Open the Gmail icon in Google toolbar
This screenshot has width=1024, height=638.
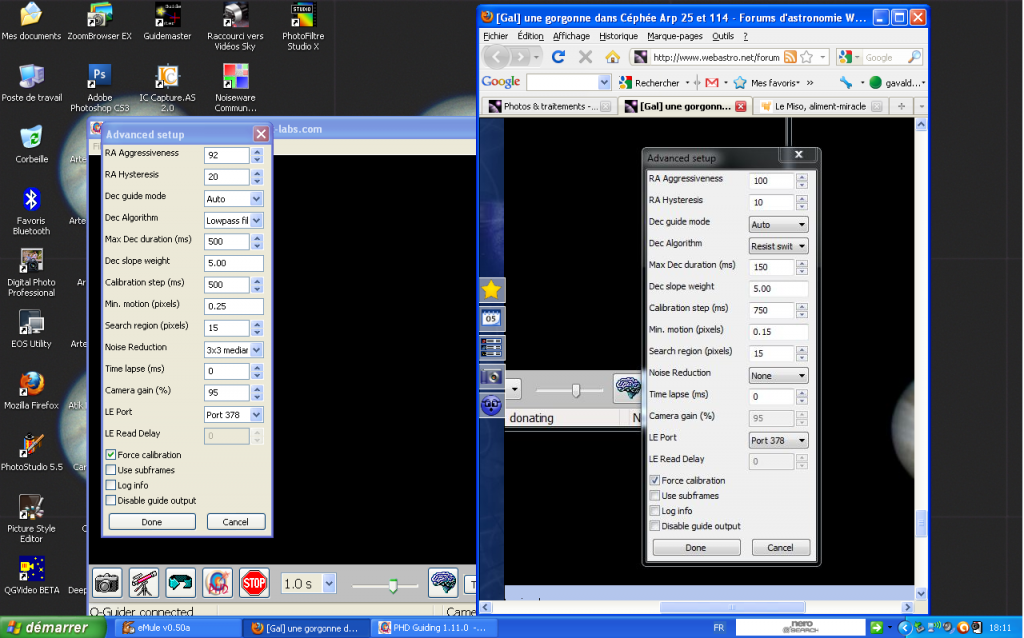click(x=712, y=83)
